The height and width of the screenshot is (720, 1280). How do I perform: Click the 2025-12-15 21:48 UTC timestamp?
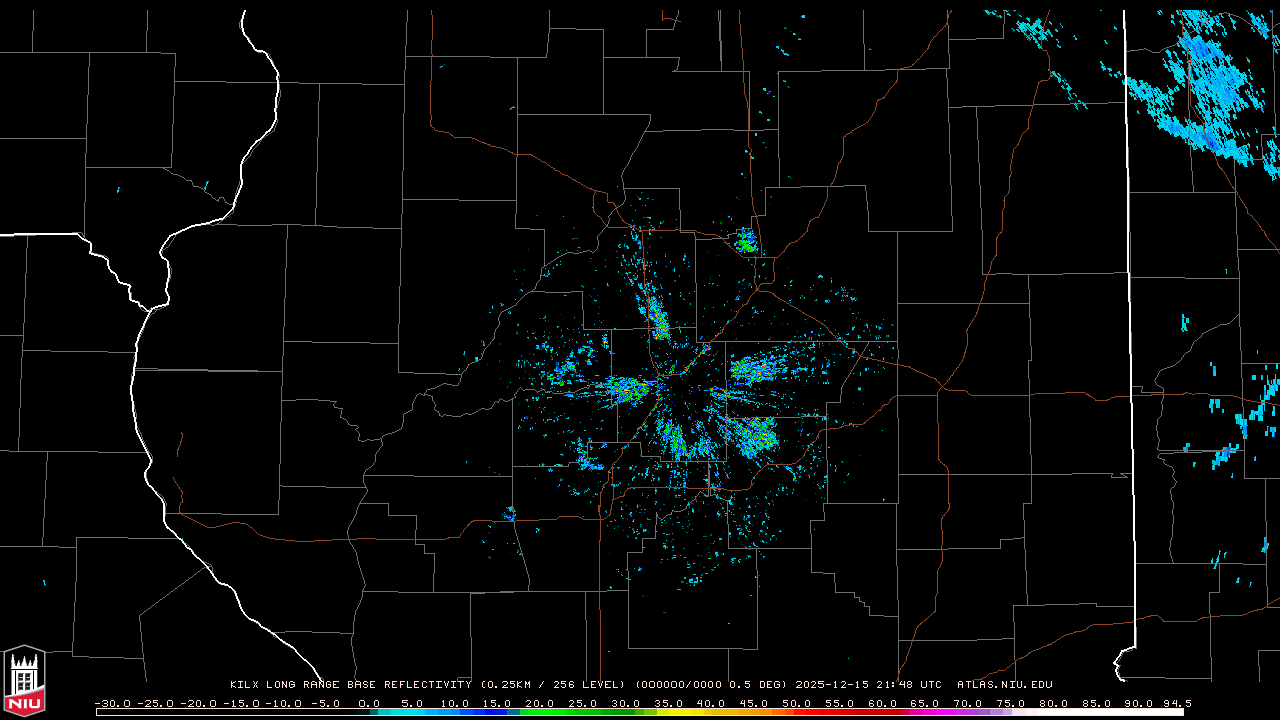point(868,685)
